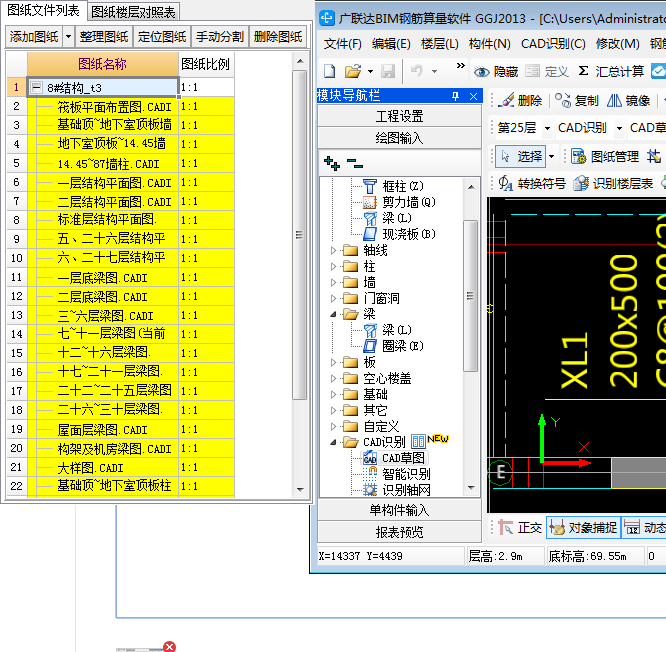
Task: Open the CAD识别 type dropdown
Action: 620,128
